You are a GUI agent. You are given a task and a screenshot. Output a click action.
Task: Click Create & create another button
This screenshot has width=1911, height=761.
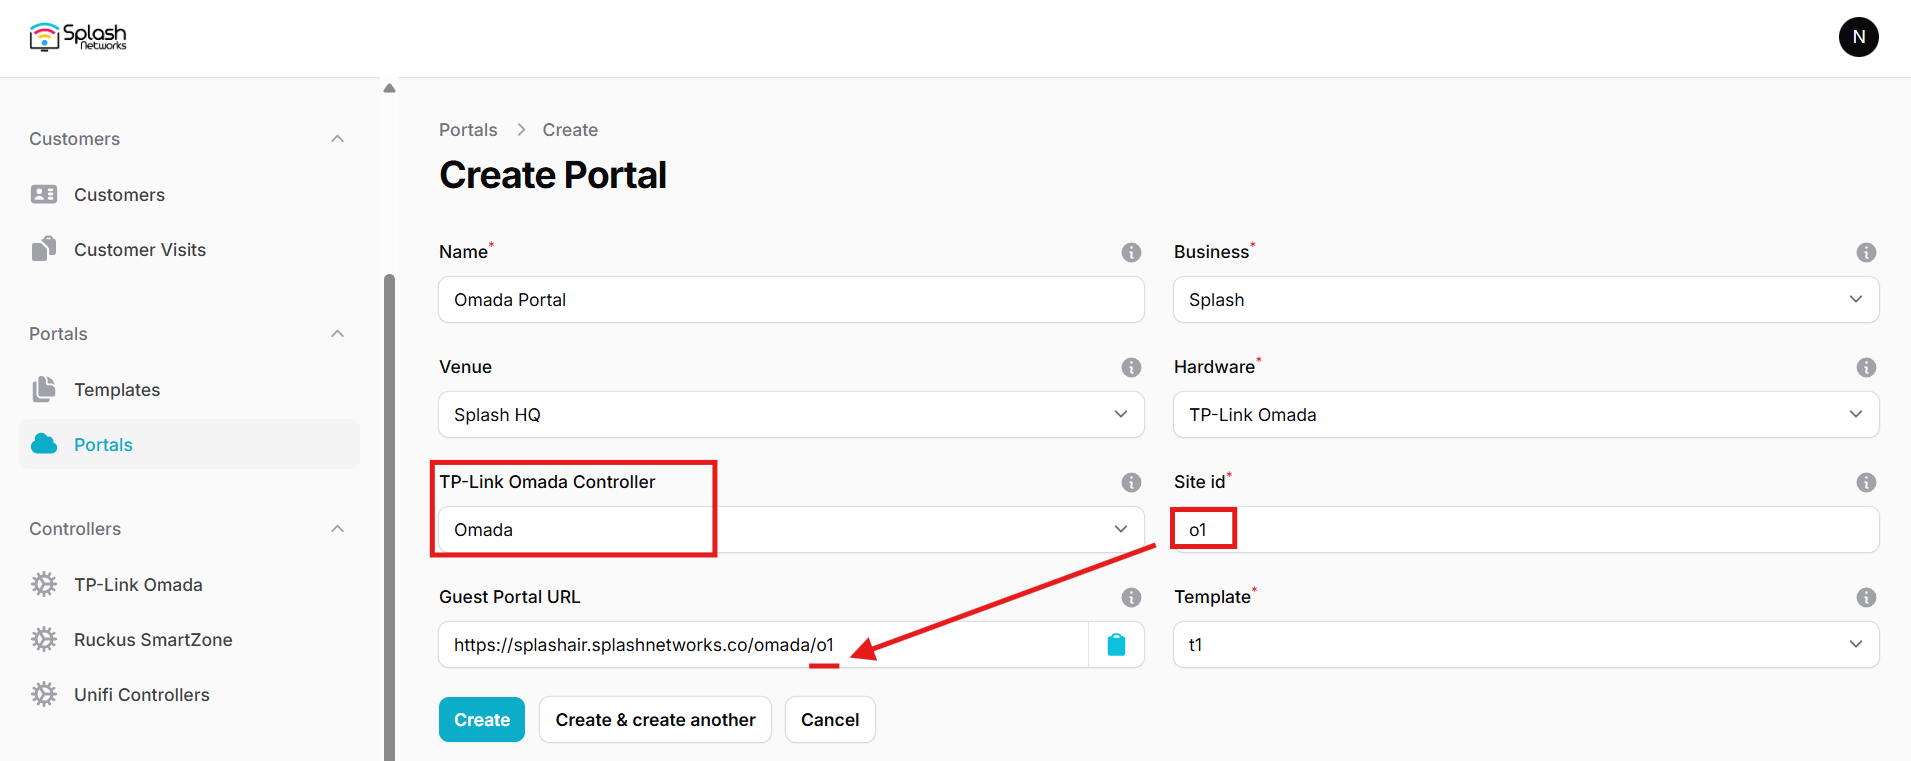pyautogui.click(x=655, y=720)
